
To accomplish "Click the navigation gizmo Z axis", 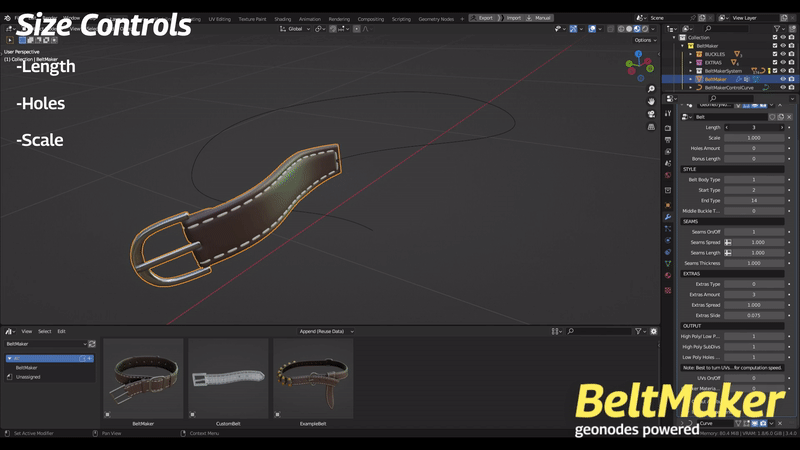I will 638,54.
